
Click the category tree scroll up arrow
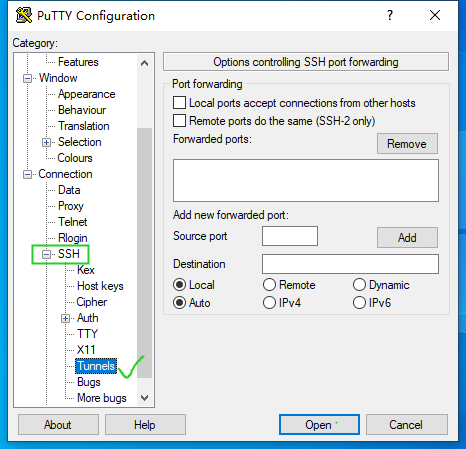pyautogui.click(x=144, y=63)
